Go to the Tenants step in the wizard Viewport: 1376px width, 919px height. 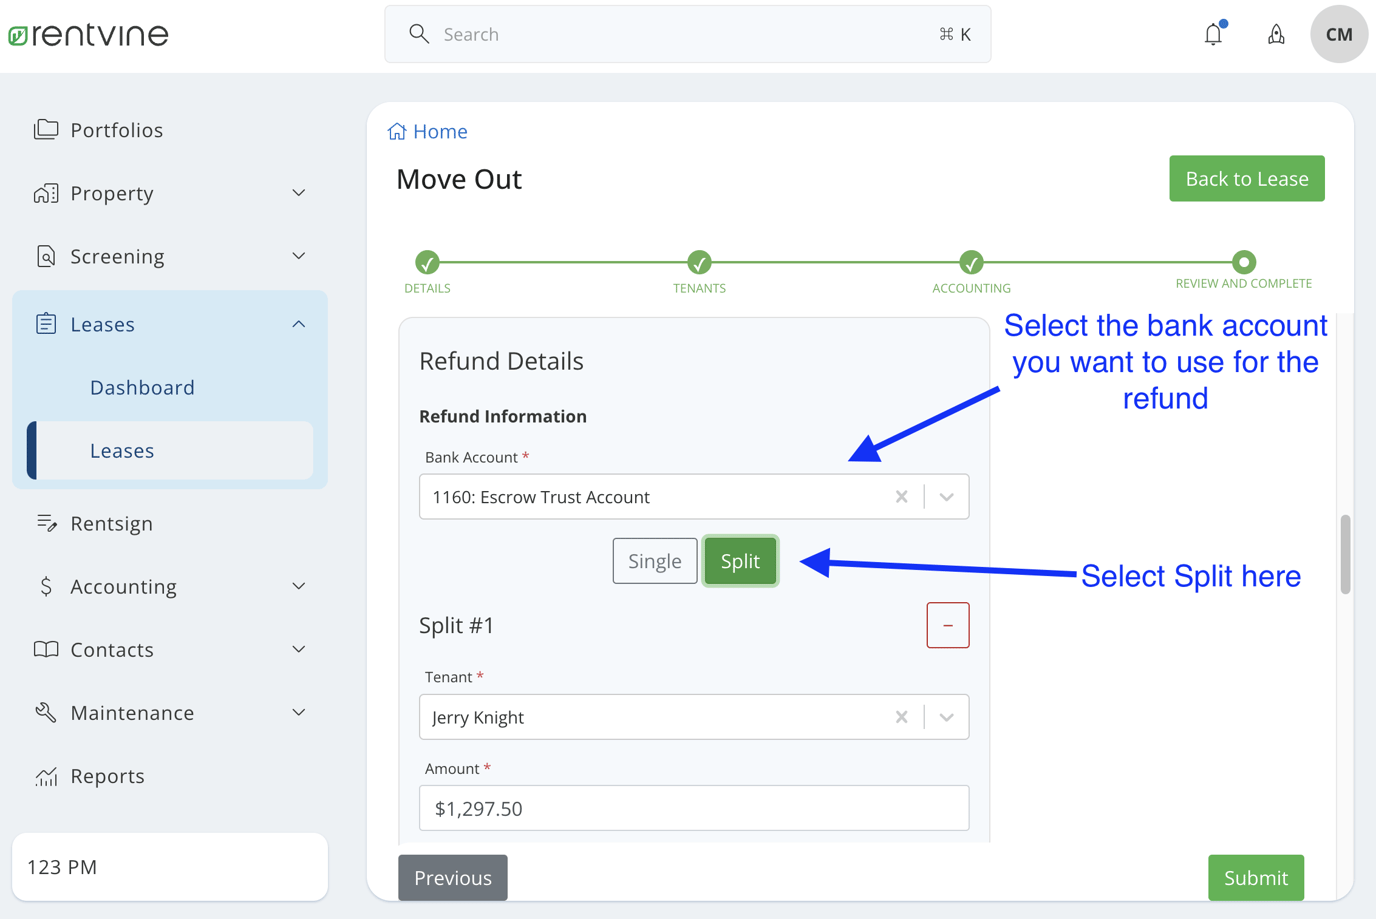pyautogui.click(x=699, y=263)
